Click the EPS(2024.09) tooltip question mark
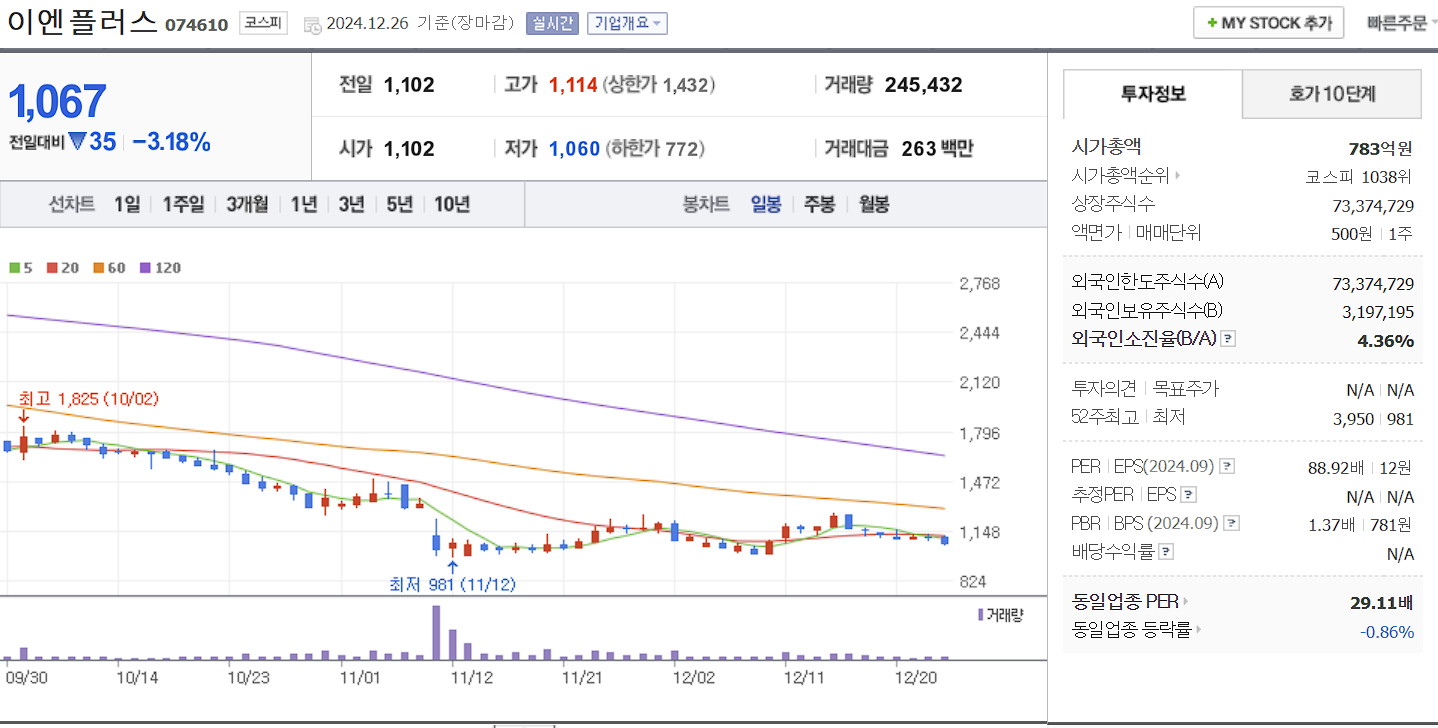 [1227, 466]
